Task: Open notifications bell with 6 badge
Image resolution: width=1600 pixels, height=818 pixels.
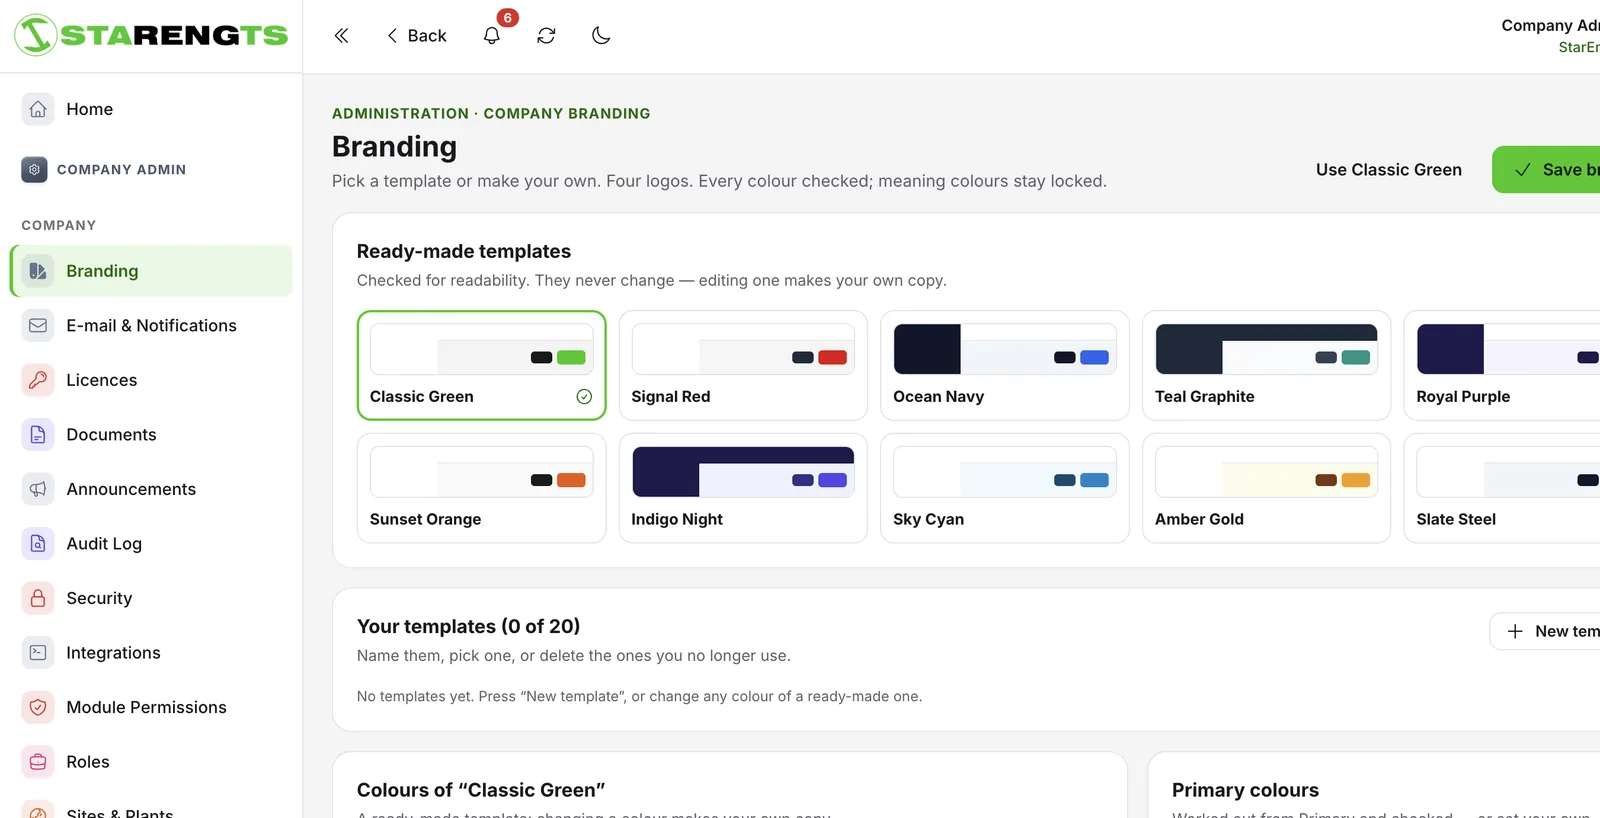Action: pyautogui.click(x=492, y=36)
